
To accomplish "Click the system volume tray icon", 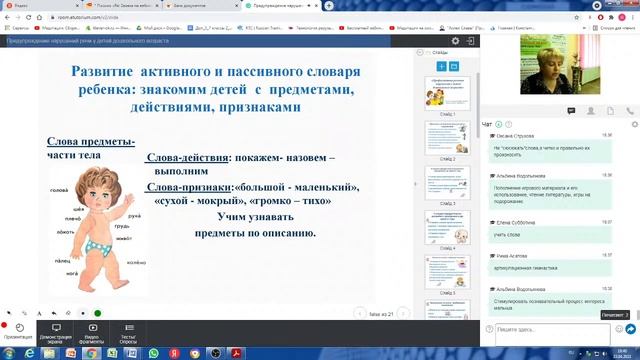I will 605,354.
